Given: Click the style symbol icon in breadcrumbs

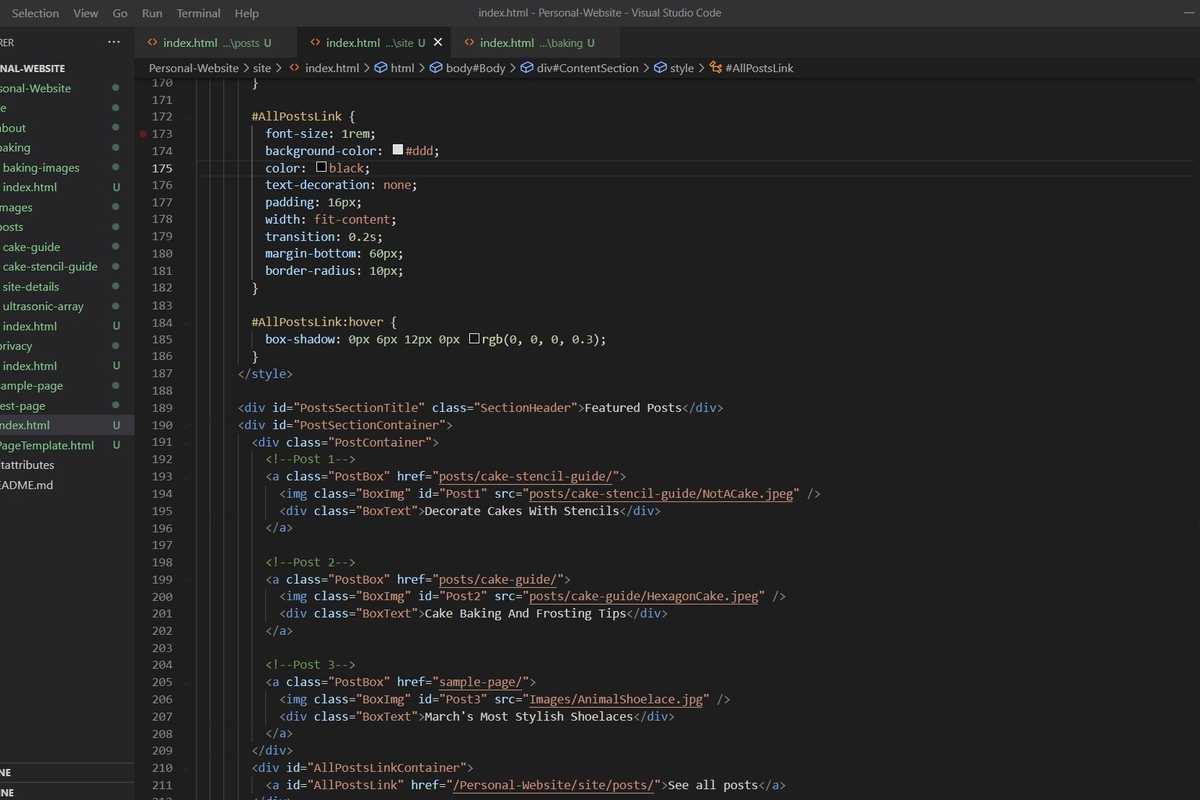Looking at the screenshot, I should pyautogui.click(x=660, y=68).
